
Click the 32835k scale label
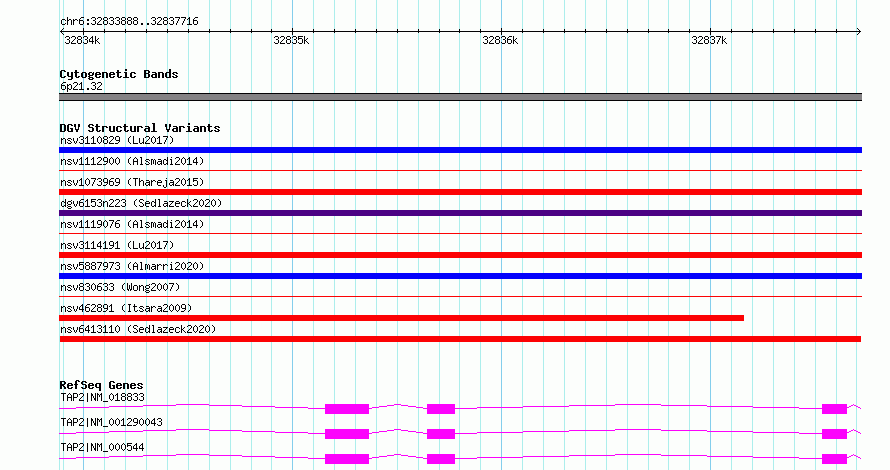(x=291, y=40)
